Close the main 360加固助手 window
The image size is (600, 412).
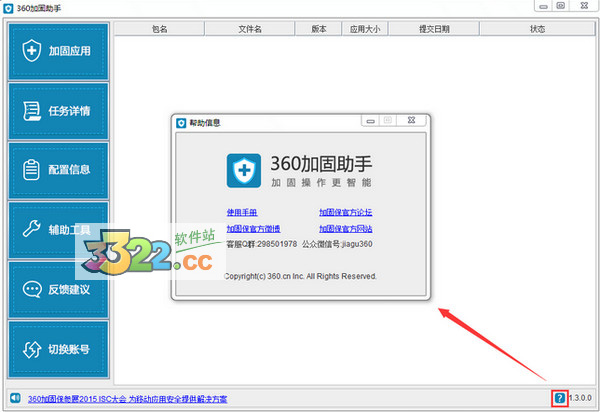coord(584,6)
